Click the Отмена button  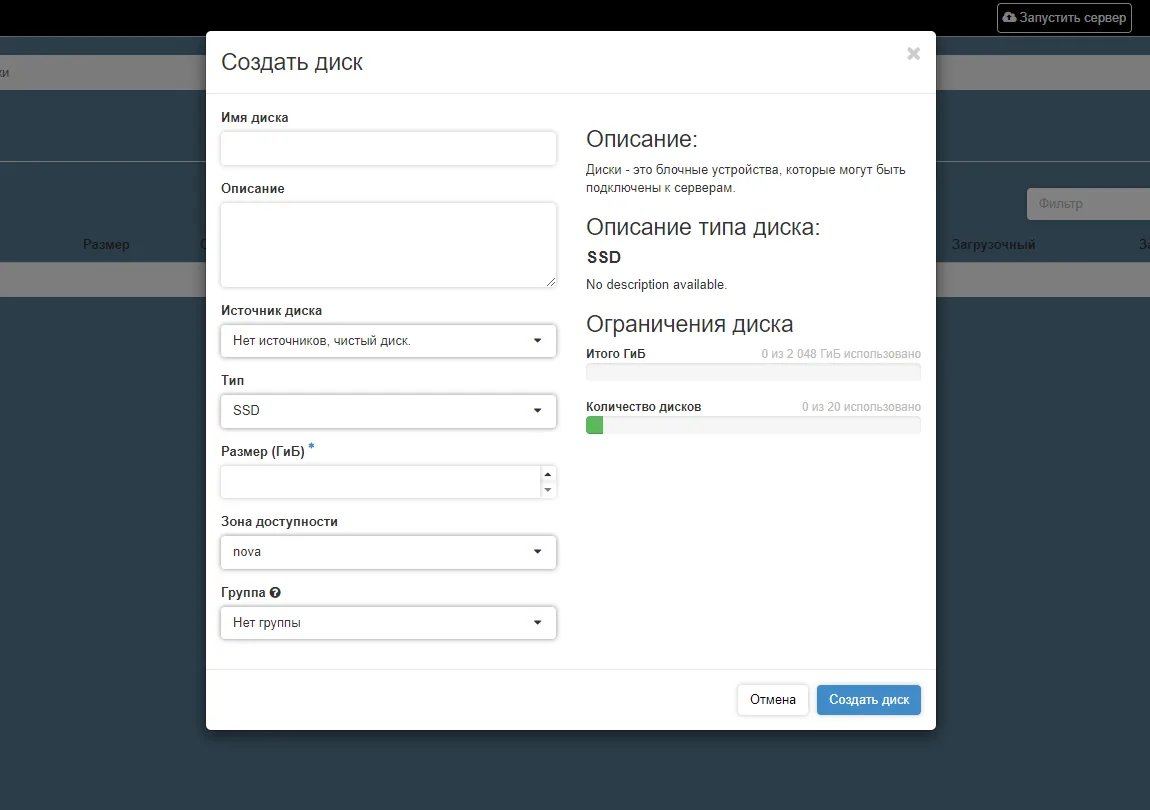[772, 699]
